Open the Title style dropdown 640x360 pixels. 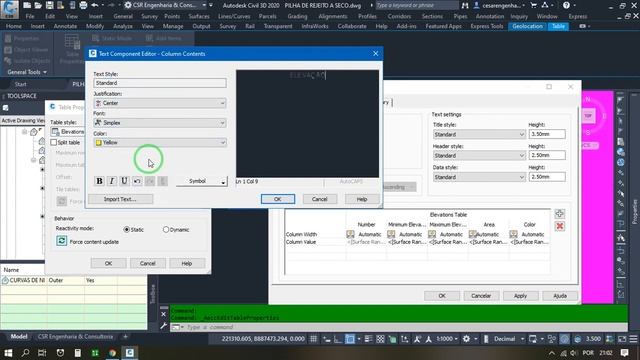[x=479, y=134]
